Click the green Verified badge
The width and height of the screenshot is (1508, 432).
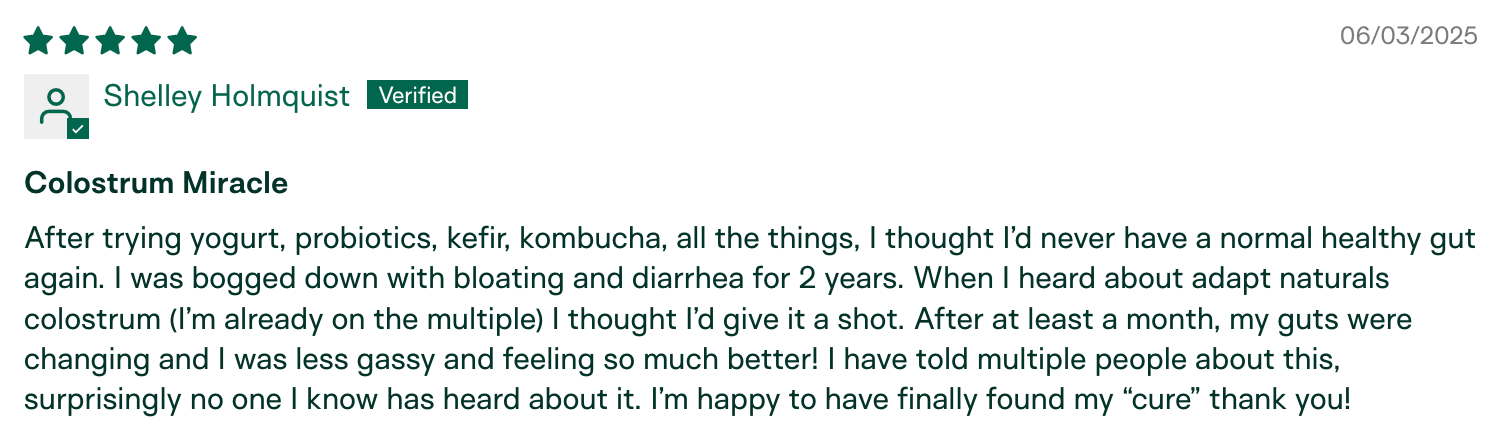417,95
